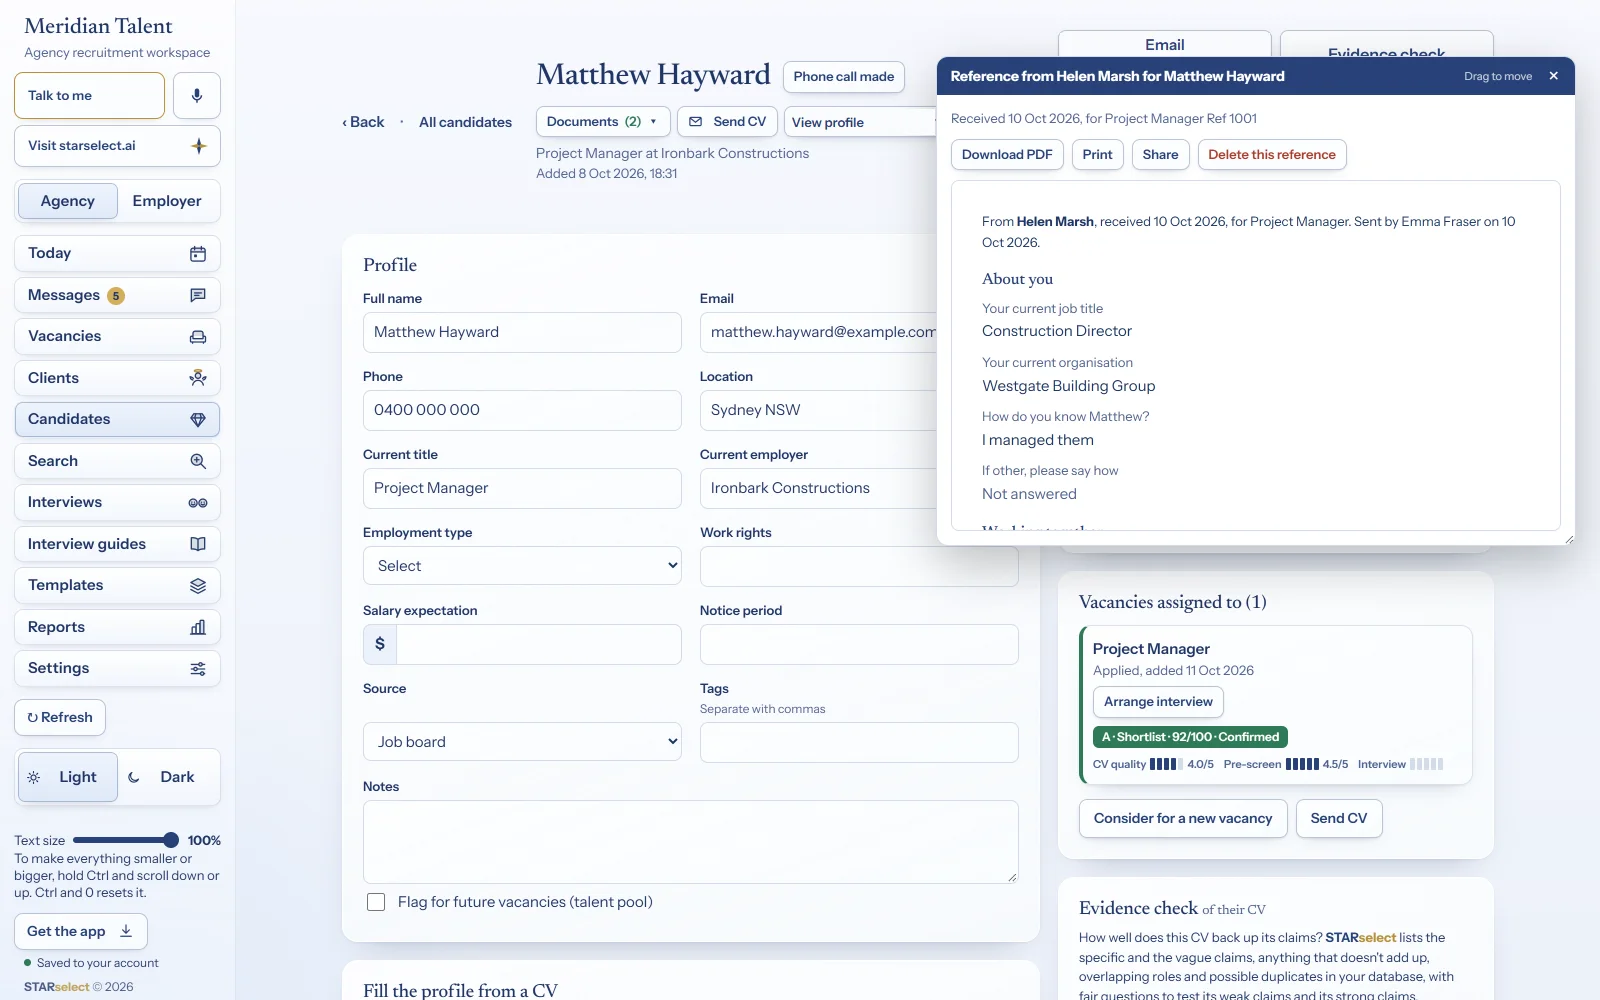The image size is (1600, 1000).
Task: Open Candidates via the diamond icon
Action: click(198, 420)
